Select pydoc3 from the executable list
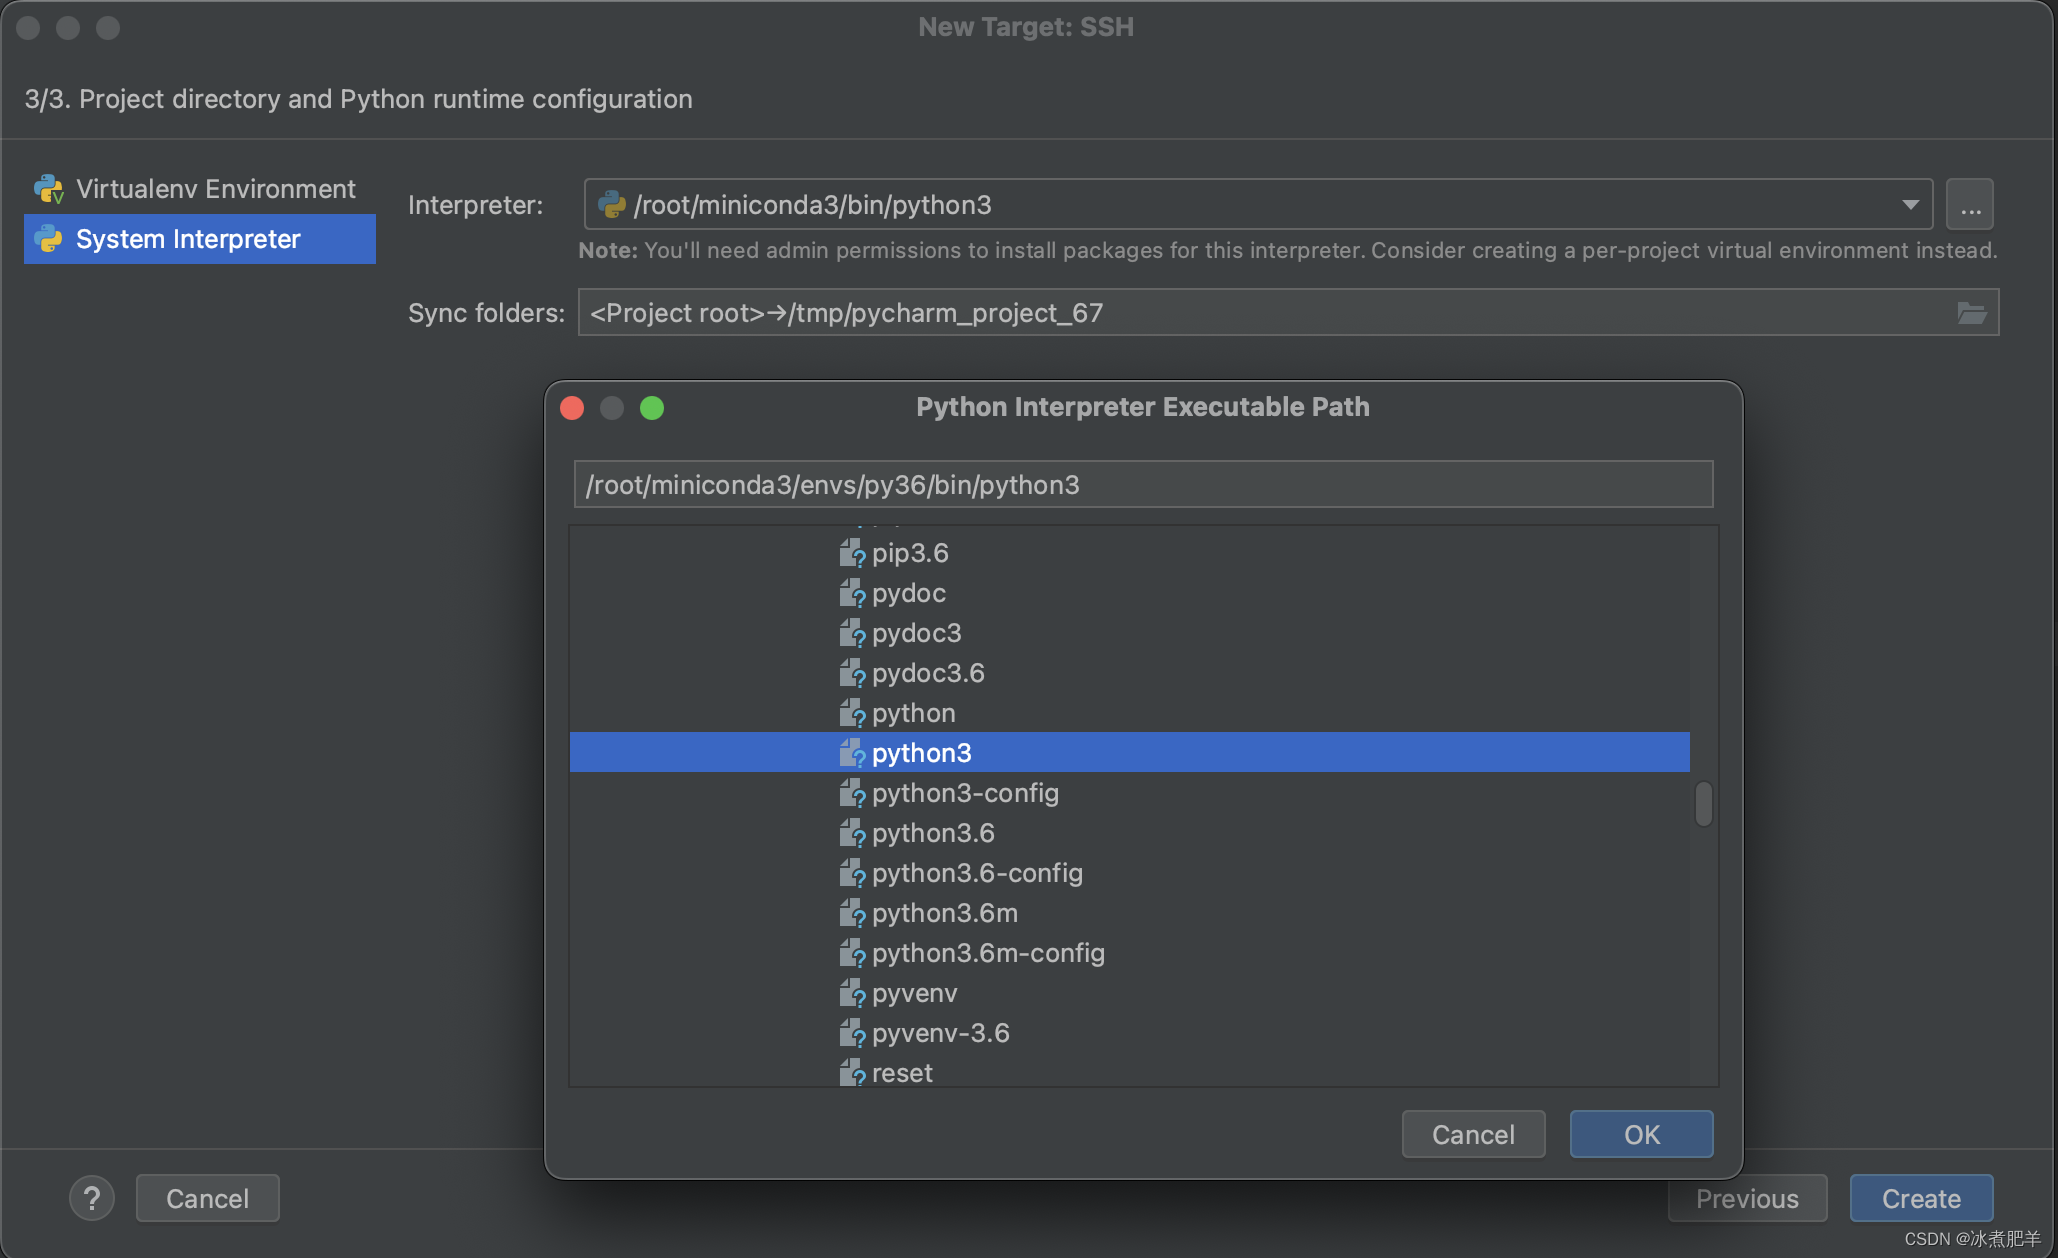Image resolution: width=2058 pixels, height=1258 pixels. pyautogui.click(x=915, y=632)
